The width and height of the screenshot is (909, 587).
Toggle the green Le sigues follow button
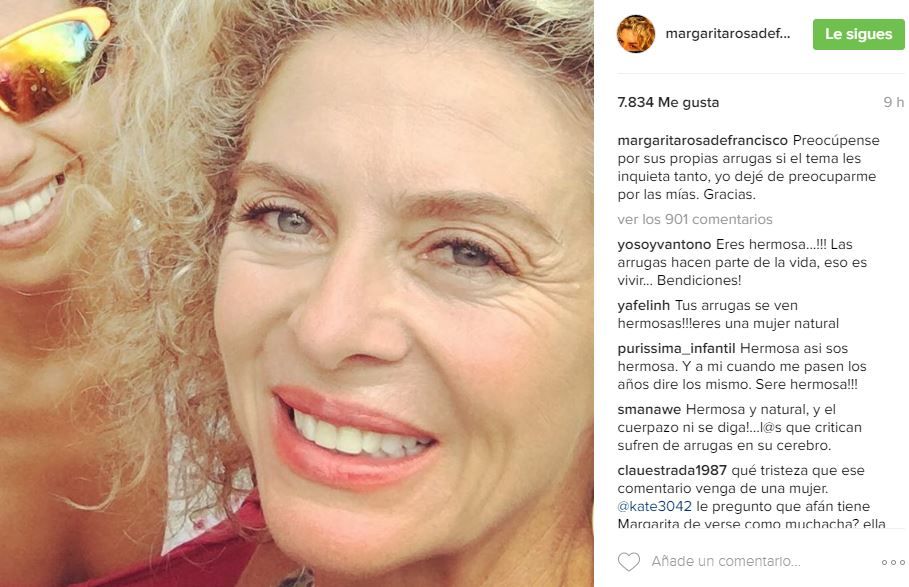(x=858, y=34)
